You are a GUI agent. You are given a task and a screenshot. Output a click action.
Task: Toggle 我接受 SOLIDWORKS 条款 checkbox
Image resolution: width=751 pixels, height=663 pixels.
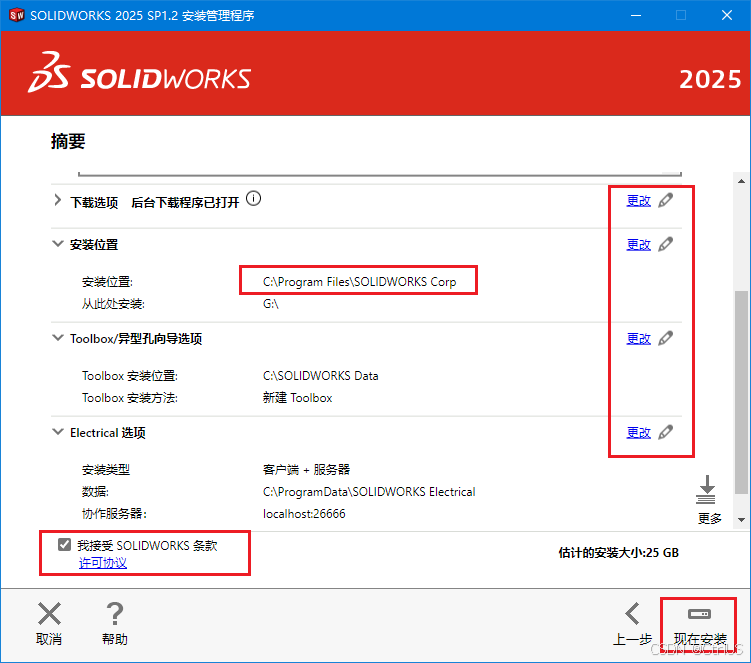[64, 545]
